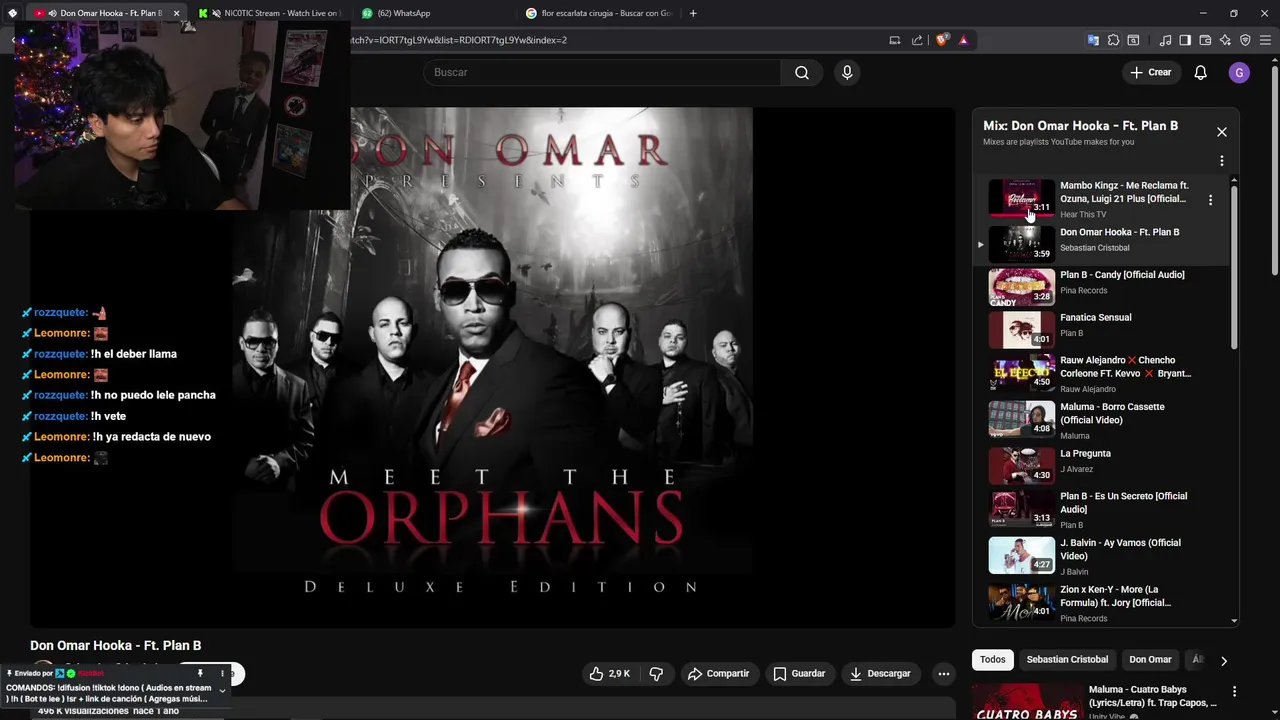The width and height of the screenshot is (1280, 720).
Task: Click the Maluma Cuatro Babys thumbnail
Action: tap(1028, 701)
